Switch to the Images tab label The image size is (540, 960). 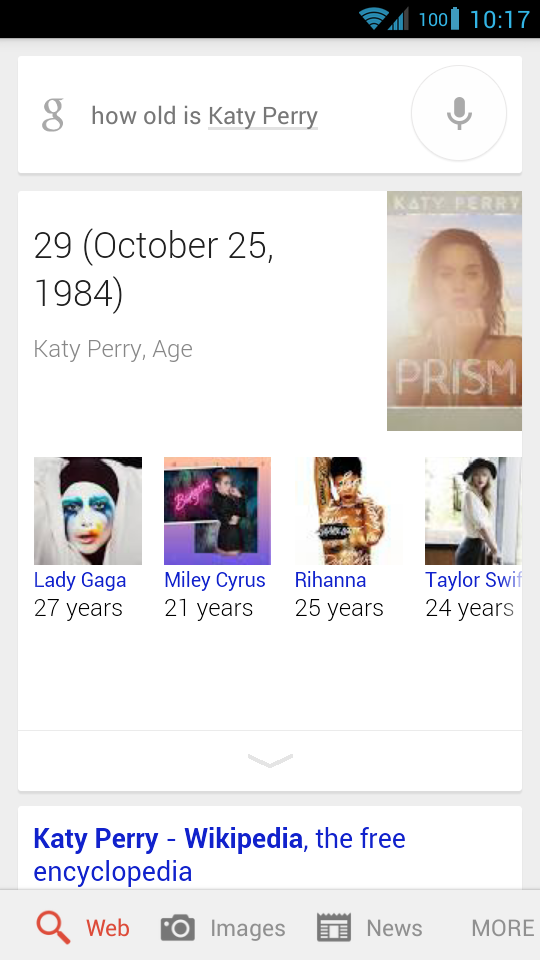click(248, 928)
